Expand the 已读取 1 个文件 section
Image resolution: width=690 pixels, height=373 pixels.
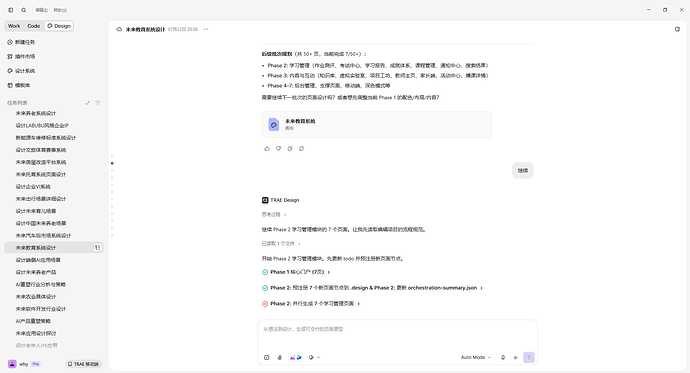281,244
